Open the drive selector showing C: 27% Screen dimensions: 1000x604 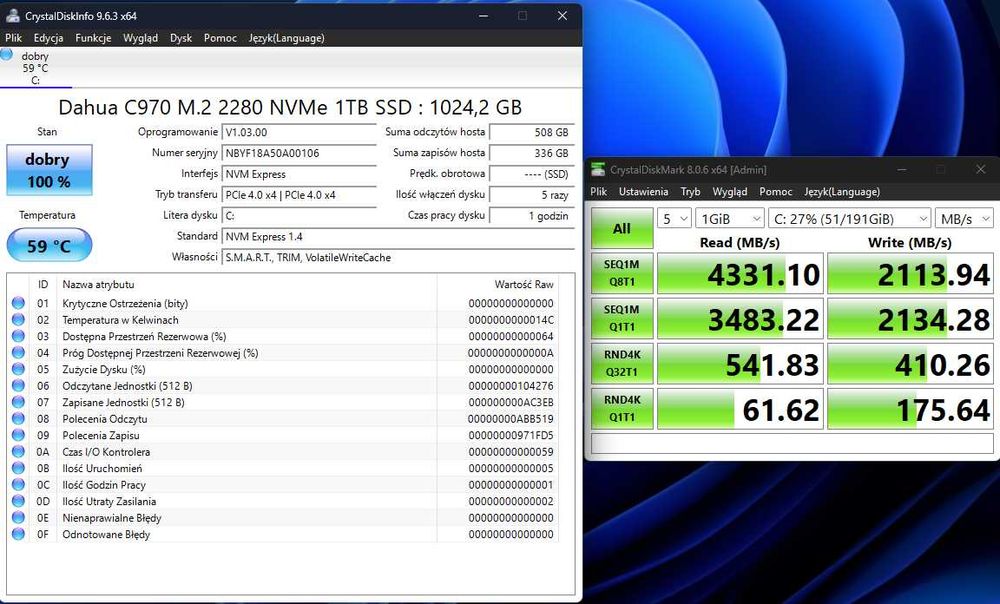coord(849,219)
